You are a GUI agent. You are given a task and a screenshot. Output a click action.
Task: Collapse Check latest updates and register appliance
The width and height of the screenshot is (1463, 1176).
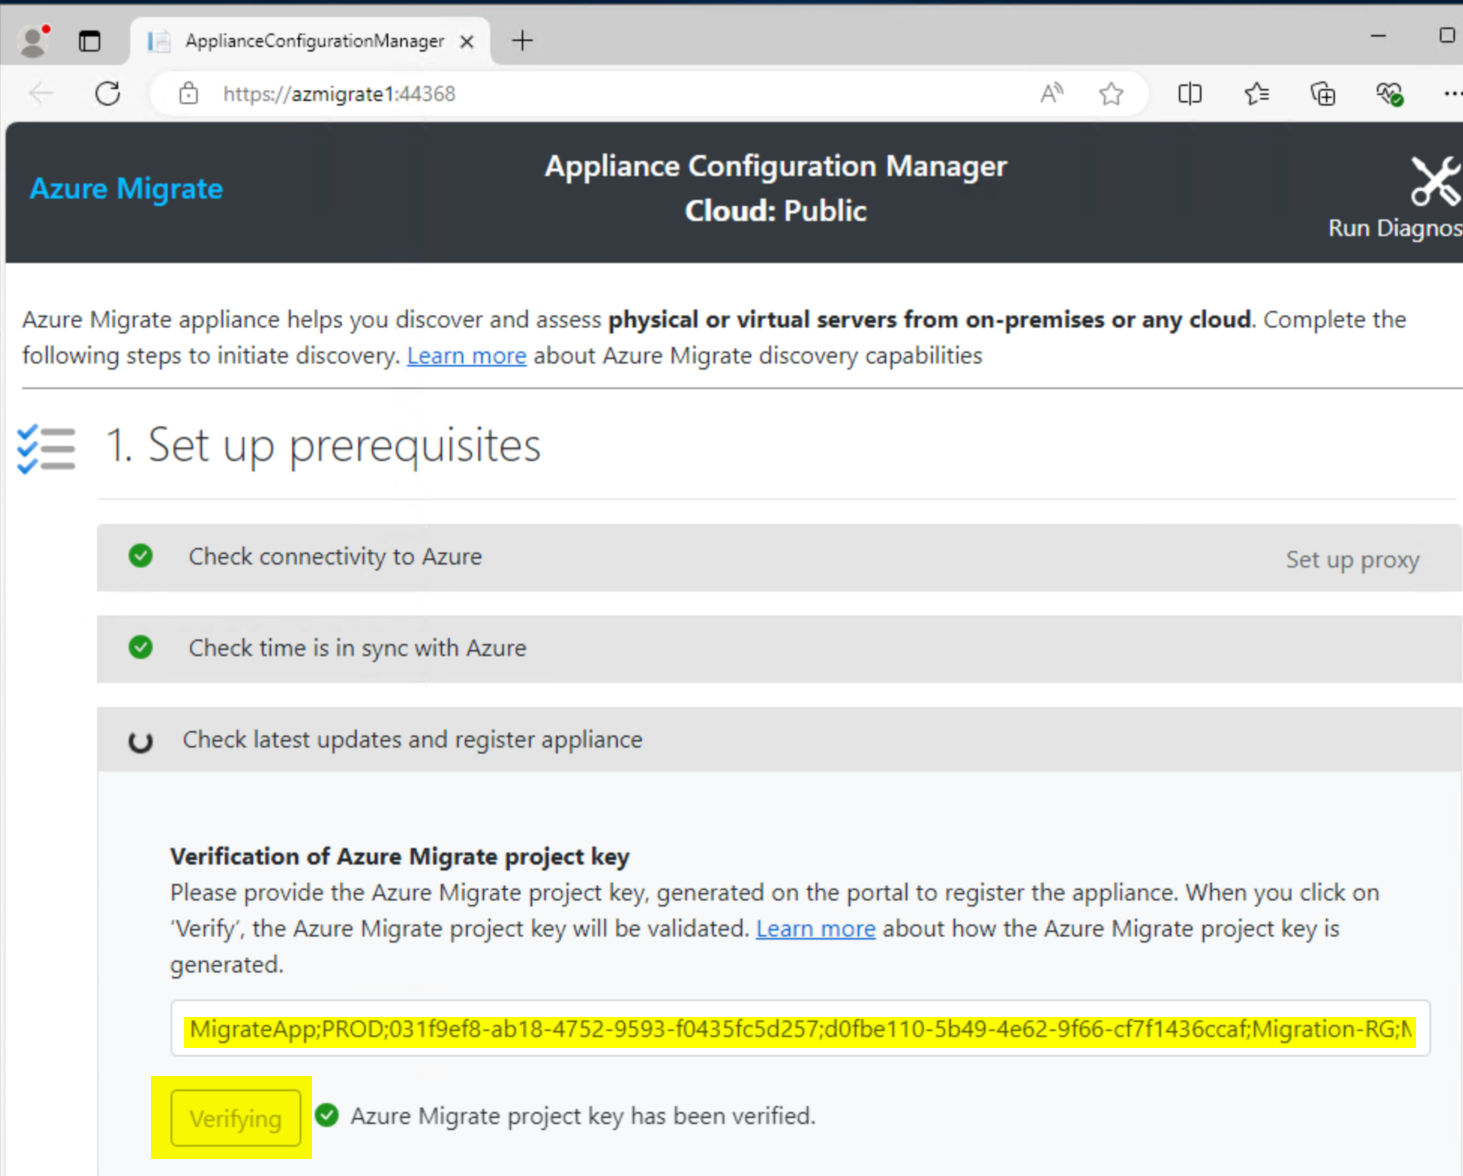780,740
